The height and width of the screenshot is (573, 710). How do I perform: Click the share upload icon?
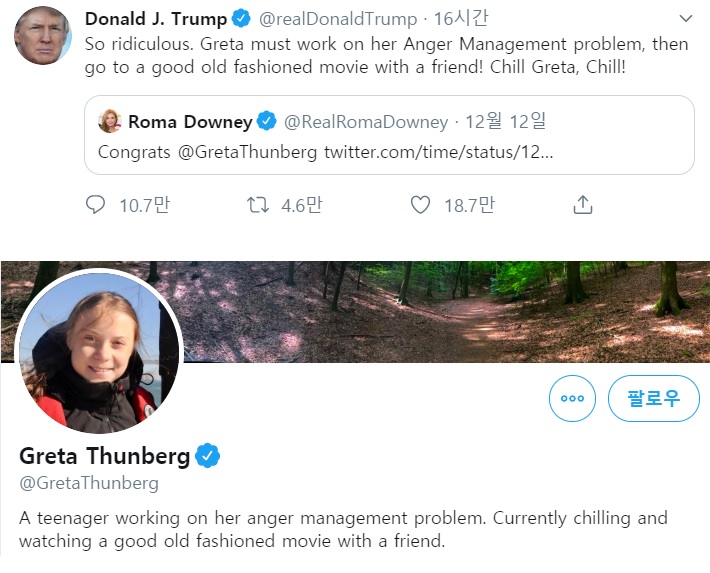[583, 205]
